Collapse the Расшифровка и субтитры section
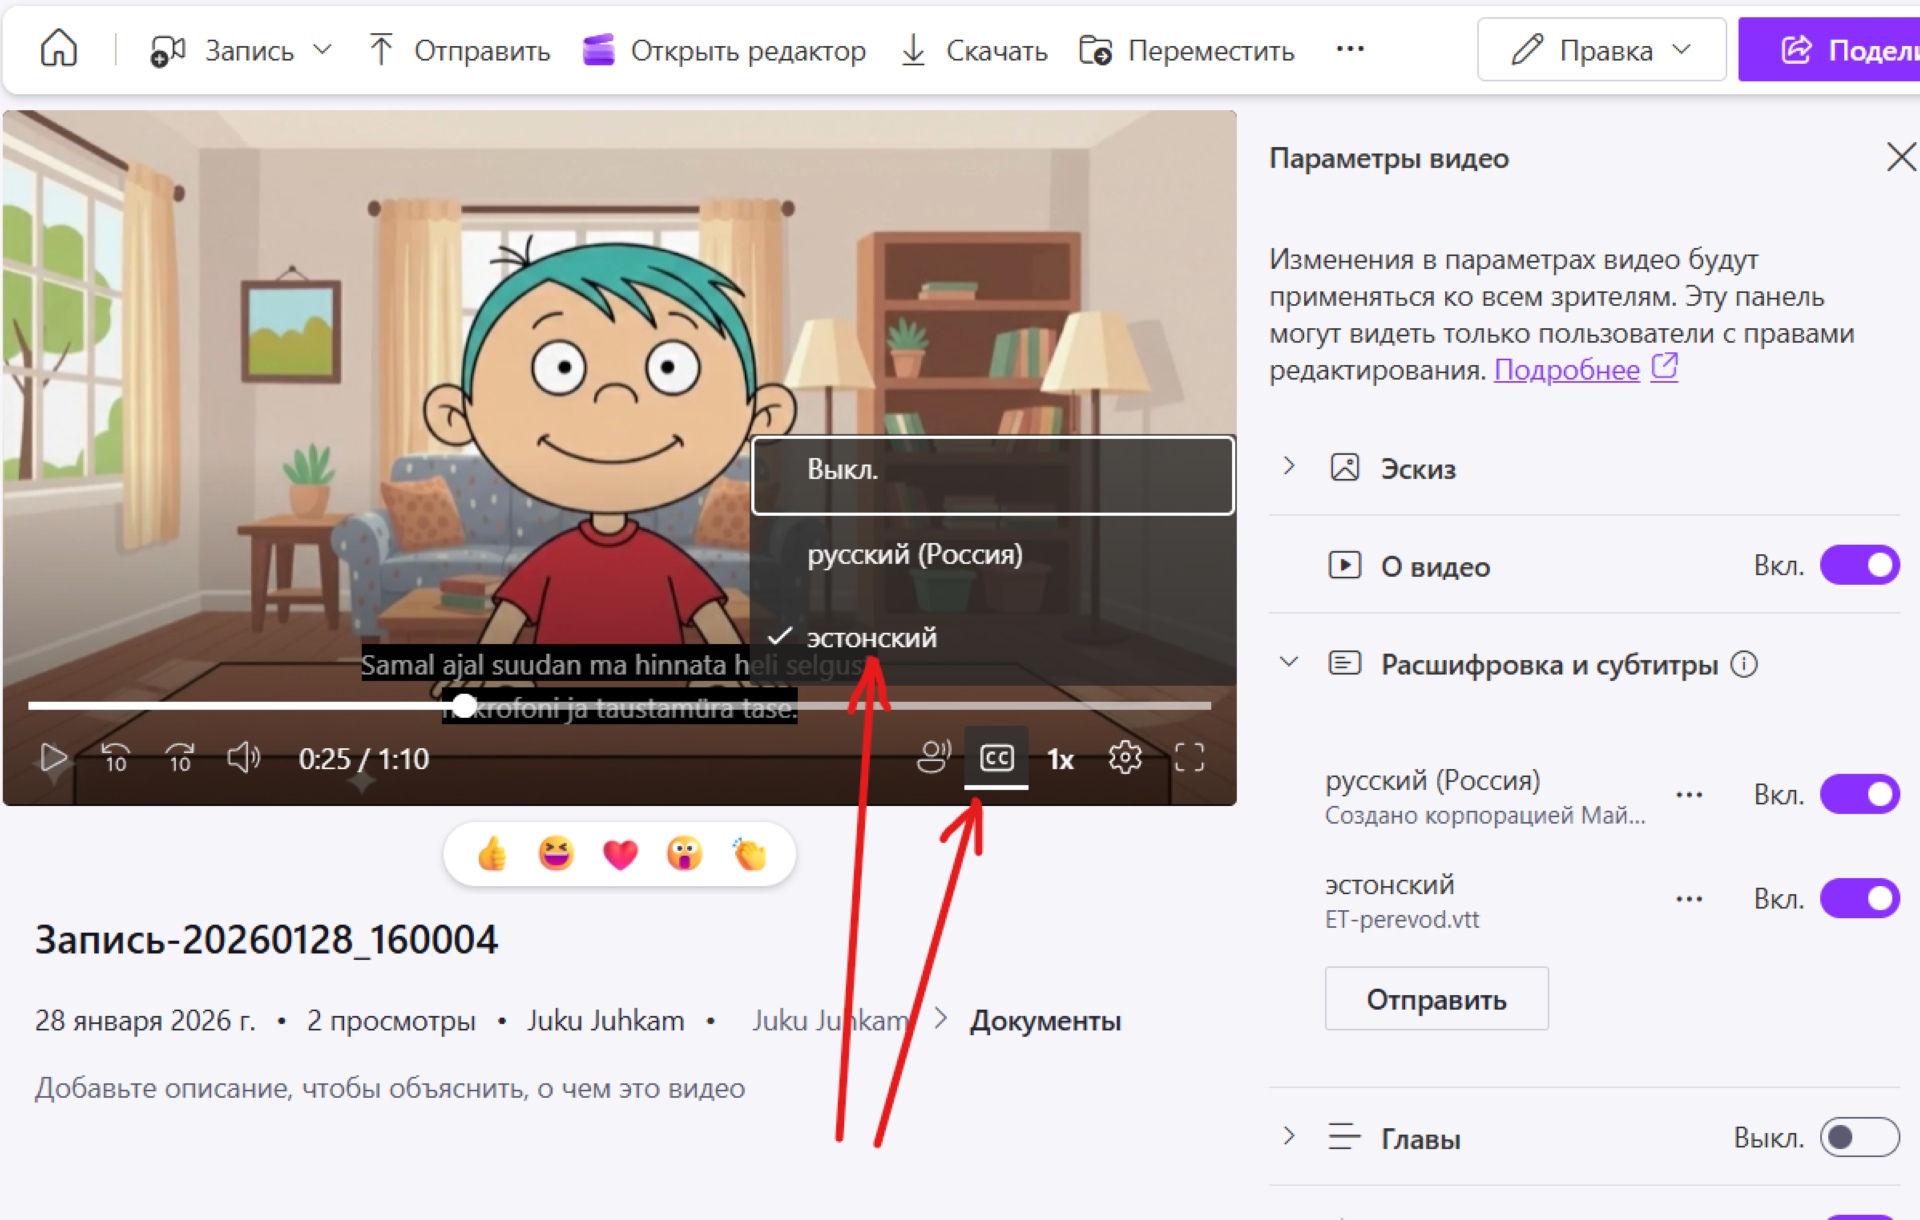1920x1220 pixels. [x=1289, y=663]
